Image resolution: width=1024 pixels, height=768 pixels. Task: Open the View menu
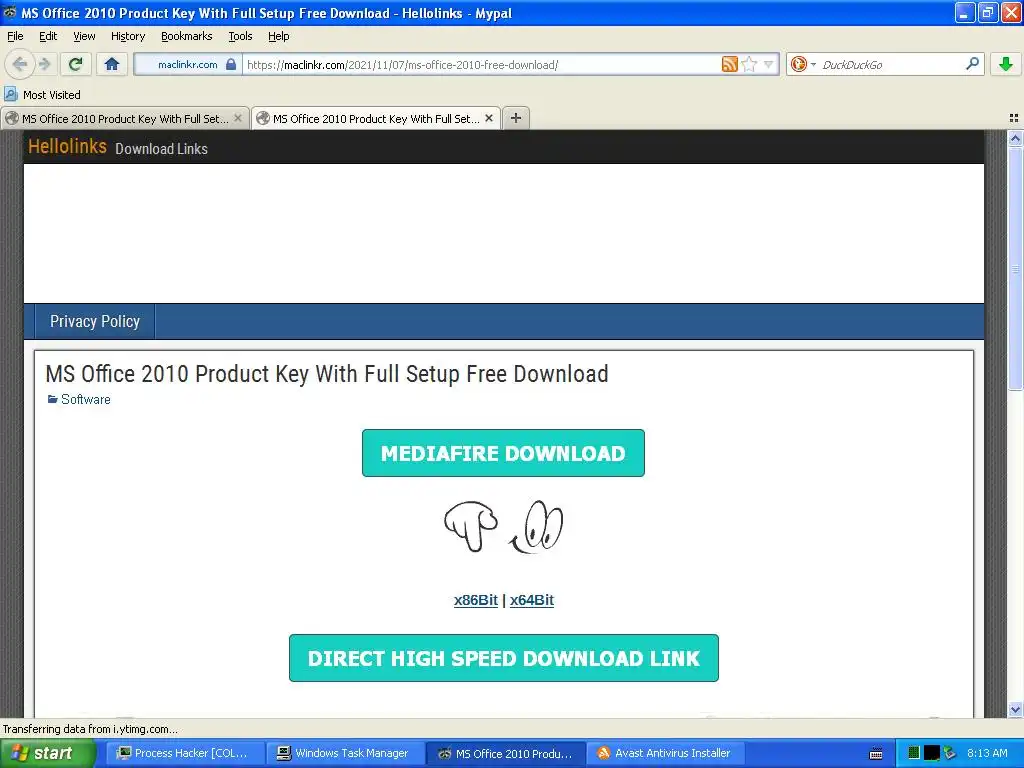(x=84, y=36)
